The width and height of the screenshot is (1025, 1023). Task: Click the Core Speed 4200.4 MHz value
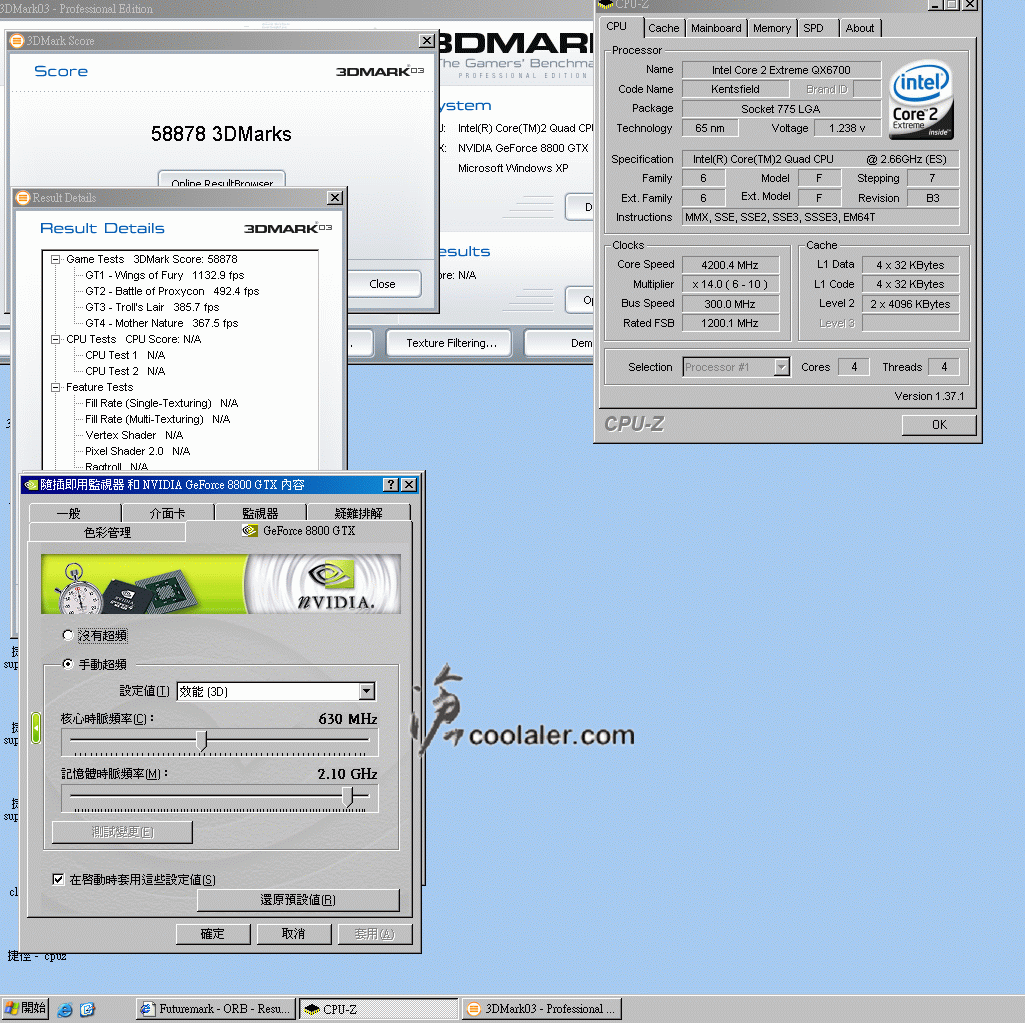pos(730,265)
